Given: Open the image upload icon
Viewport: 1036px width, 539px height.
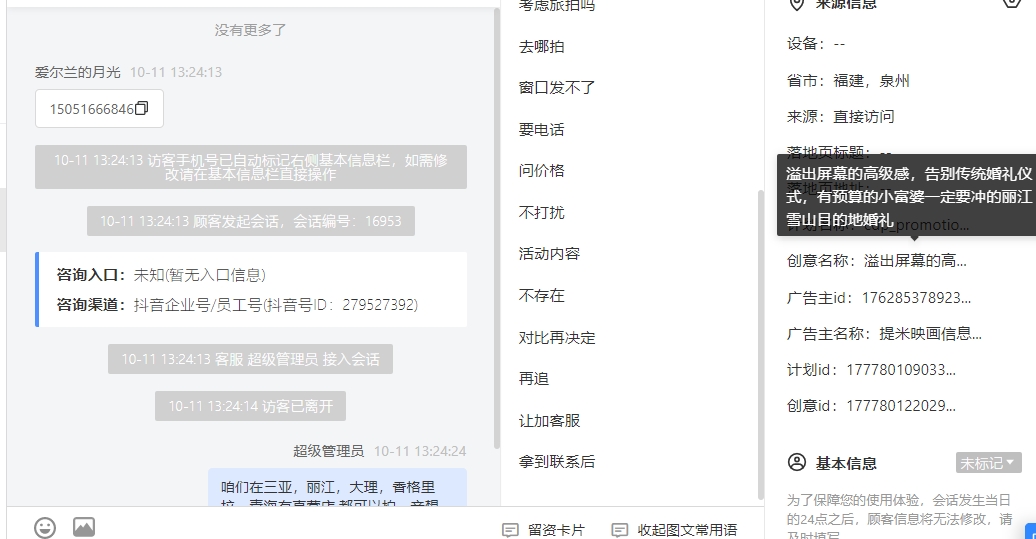Looking at the screenshot, I should click(84, 526).
